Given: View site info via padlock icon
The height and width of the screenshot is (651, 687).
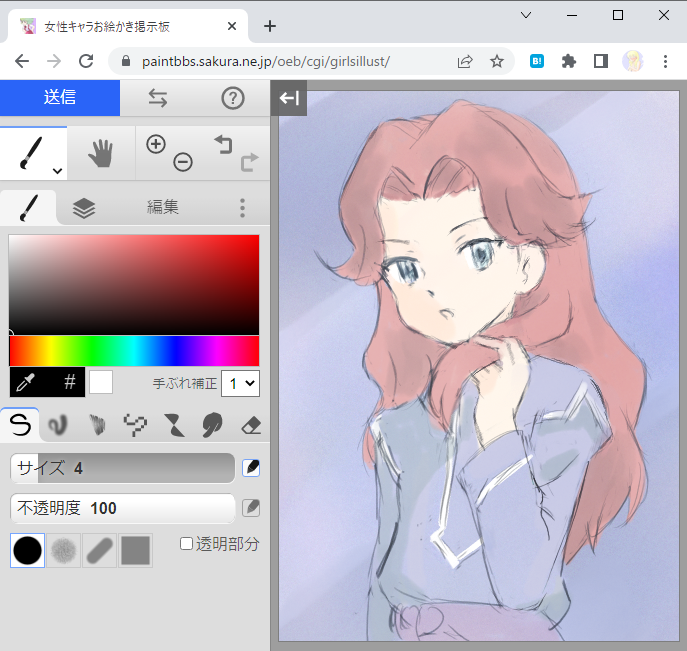Looking at the screenshot, I should [x=126, y=61].
